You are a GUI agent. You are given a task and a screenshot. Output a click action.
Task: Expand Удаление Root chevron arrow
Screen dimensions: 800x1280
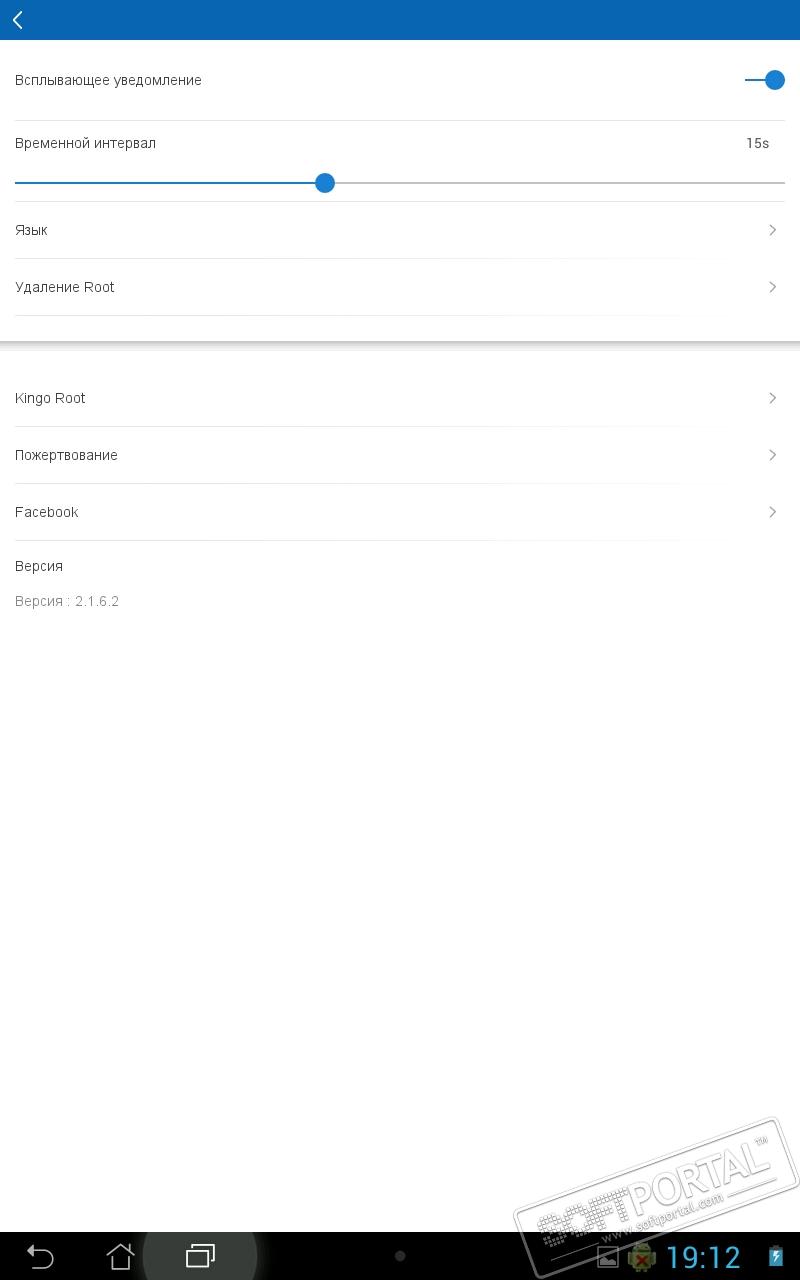(772, 287)
